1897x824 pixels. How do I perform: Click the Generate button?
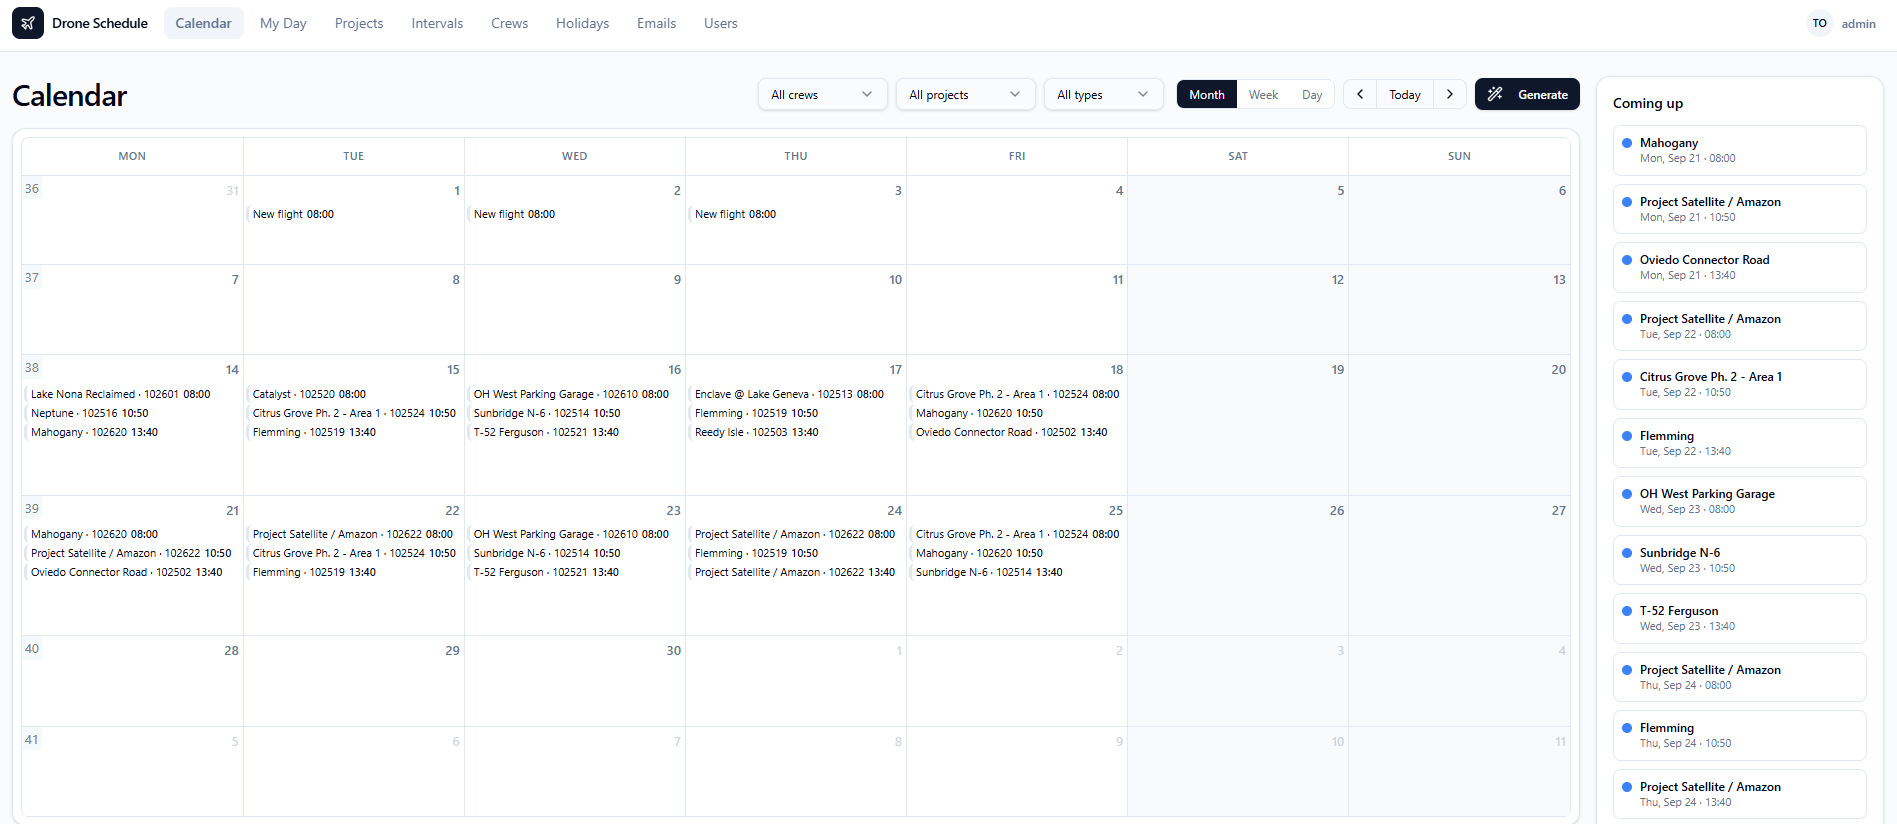1527,94
